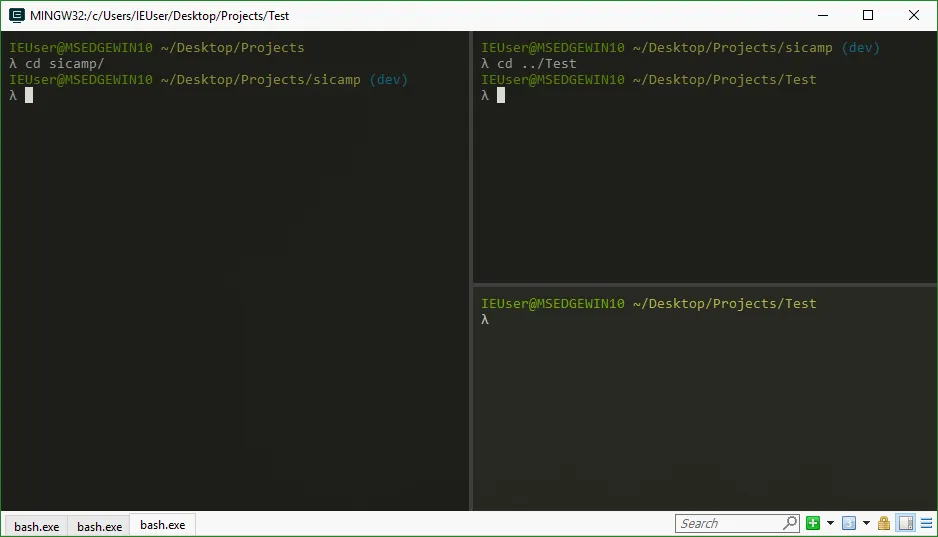
Task: Click the padlock icon in the toolbar
Action: pos(884,523)
